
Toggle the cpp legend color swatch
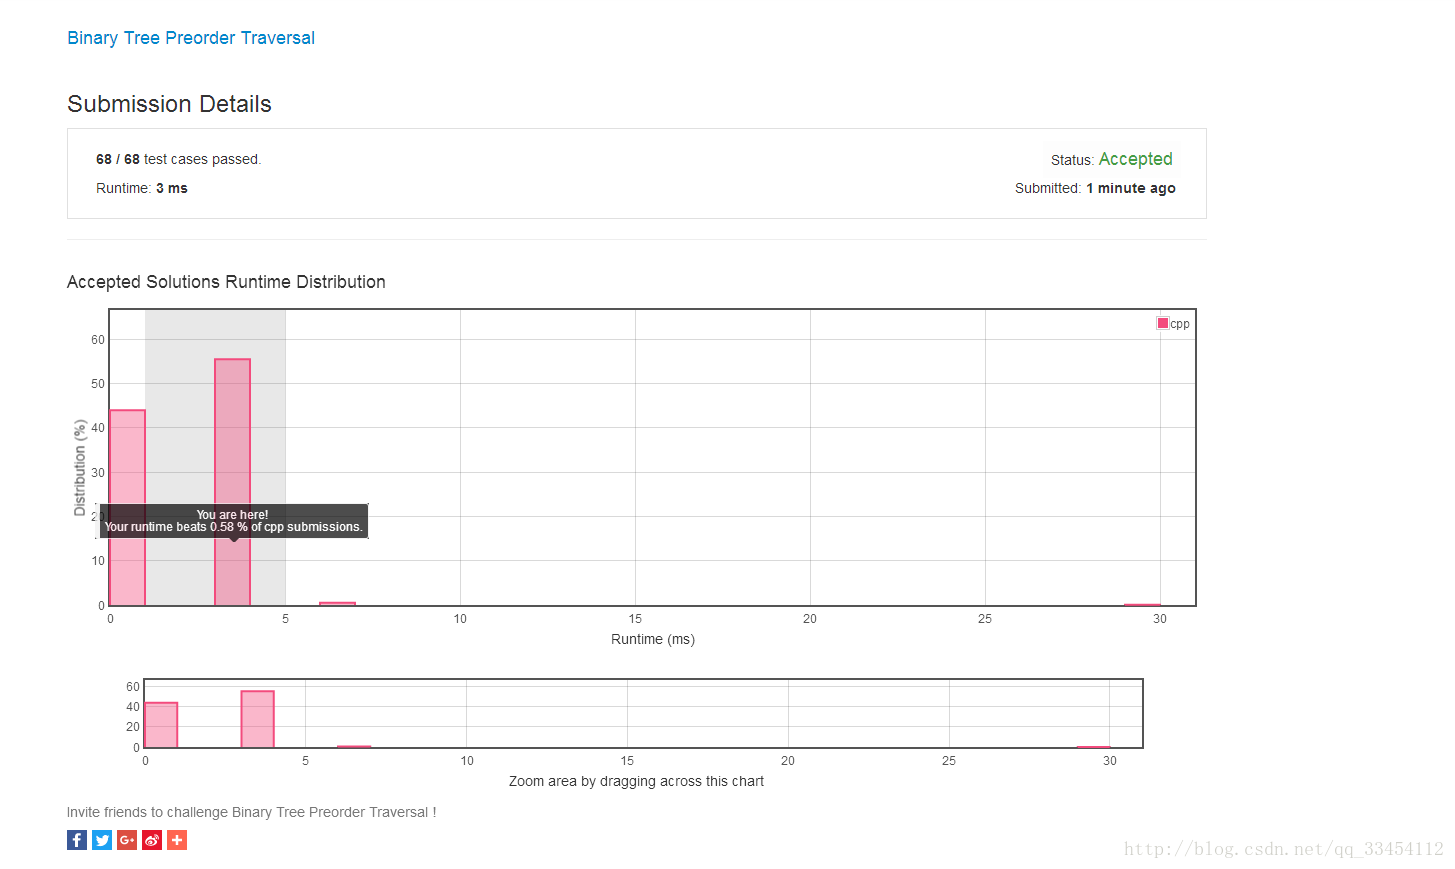coord(1163,323)
